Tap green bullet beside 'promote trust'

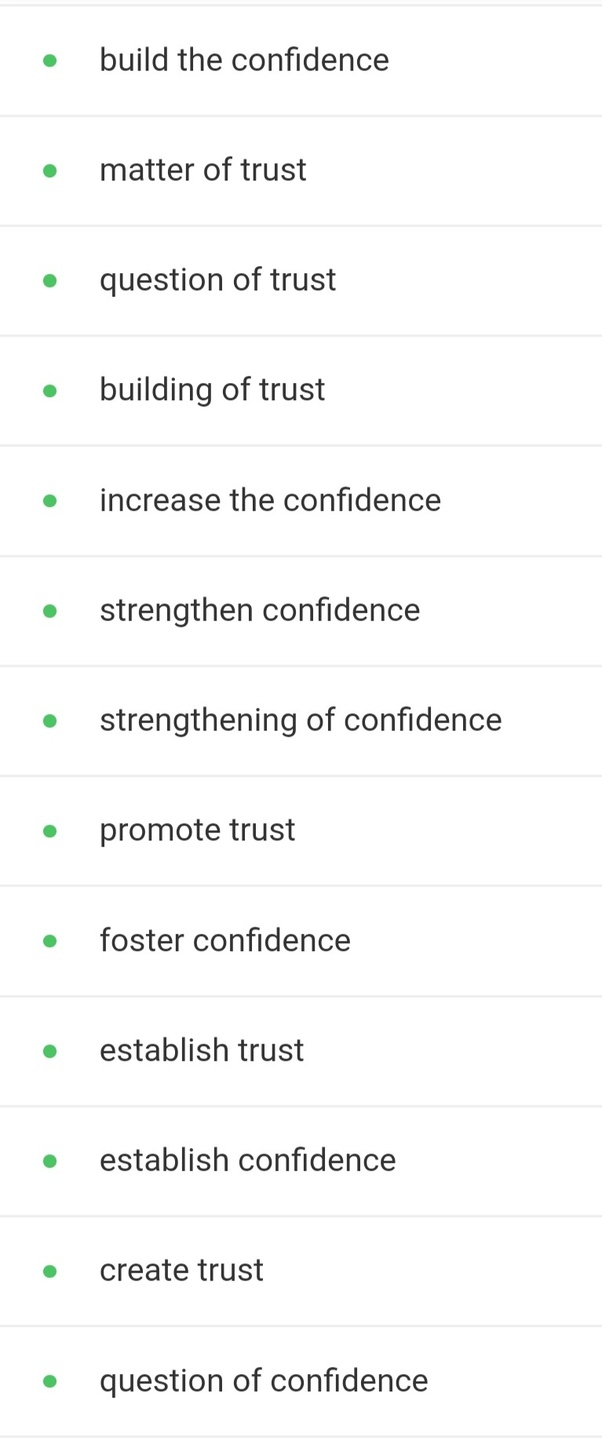50,831
